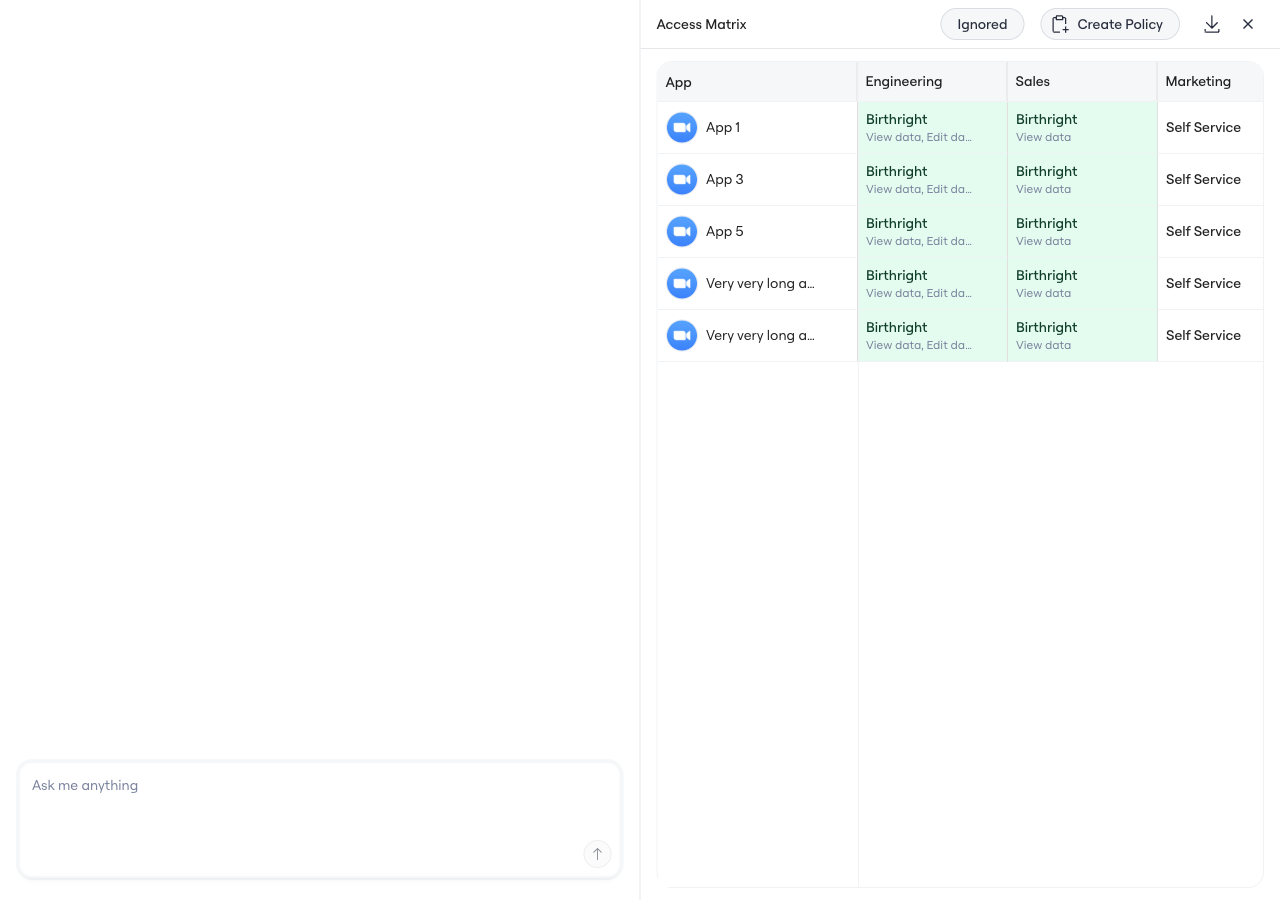Click the Create Policy button
The image size is (1280, 900).
coord(1110,24)
